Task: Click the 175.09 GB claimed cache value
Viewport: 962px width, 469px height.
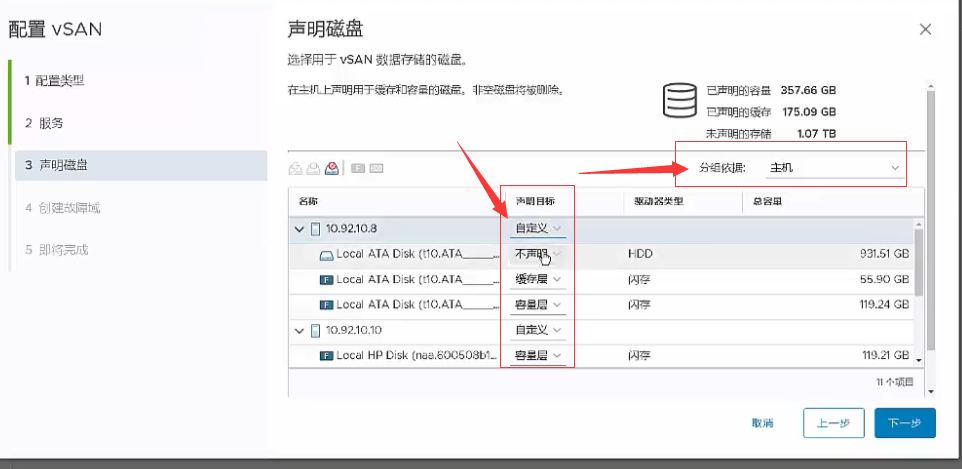Action: pyautogui.click(x=809, y=112)
